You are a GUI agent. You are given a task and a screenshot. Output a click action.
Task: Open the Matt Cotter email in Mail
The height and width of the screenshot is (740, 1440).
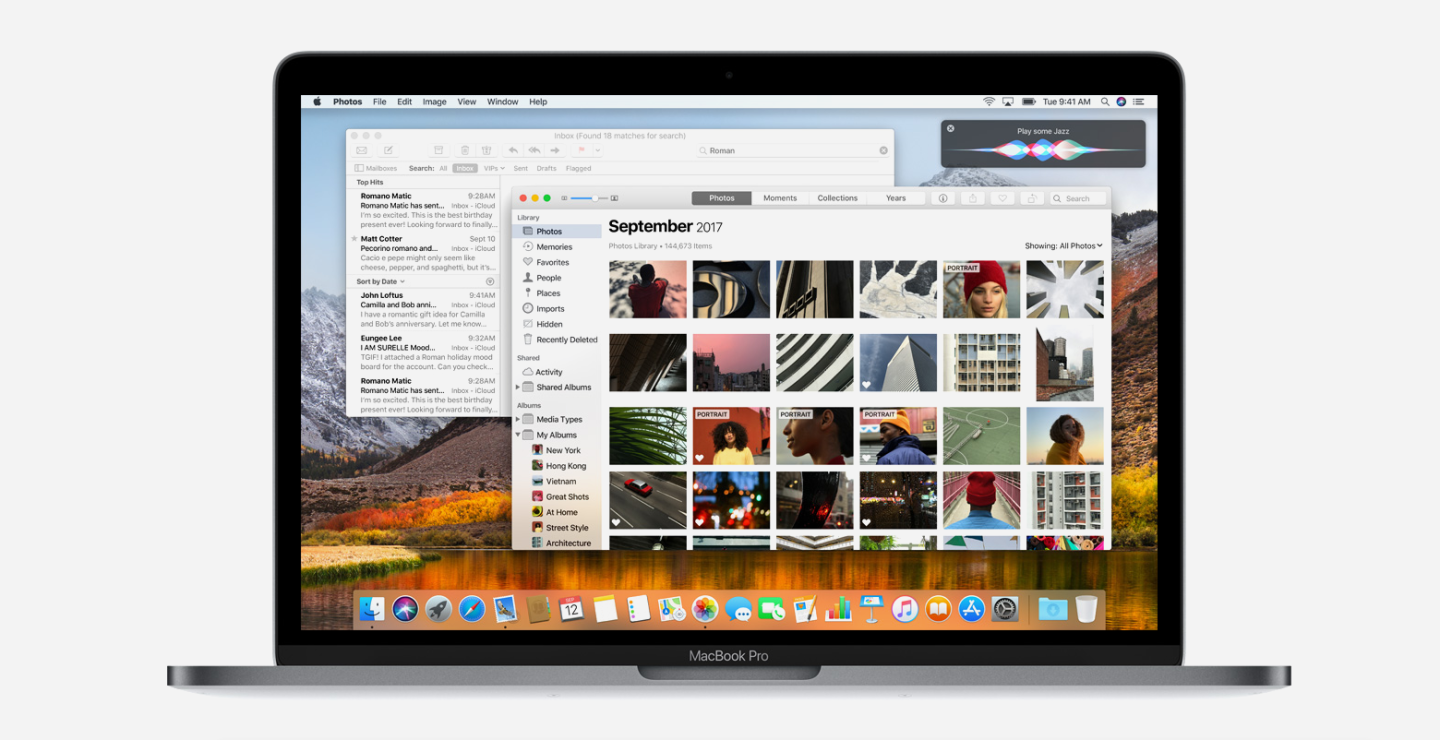tap(423, 253)
